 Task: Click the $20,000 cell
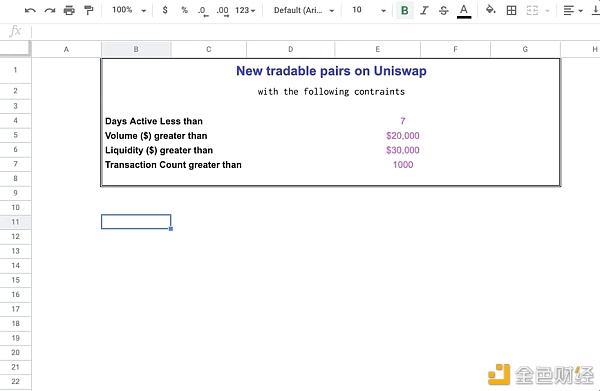pos(403,136)
